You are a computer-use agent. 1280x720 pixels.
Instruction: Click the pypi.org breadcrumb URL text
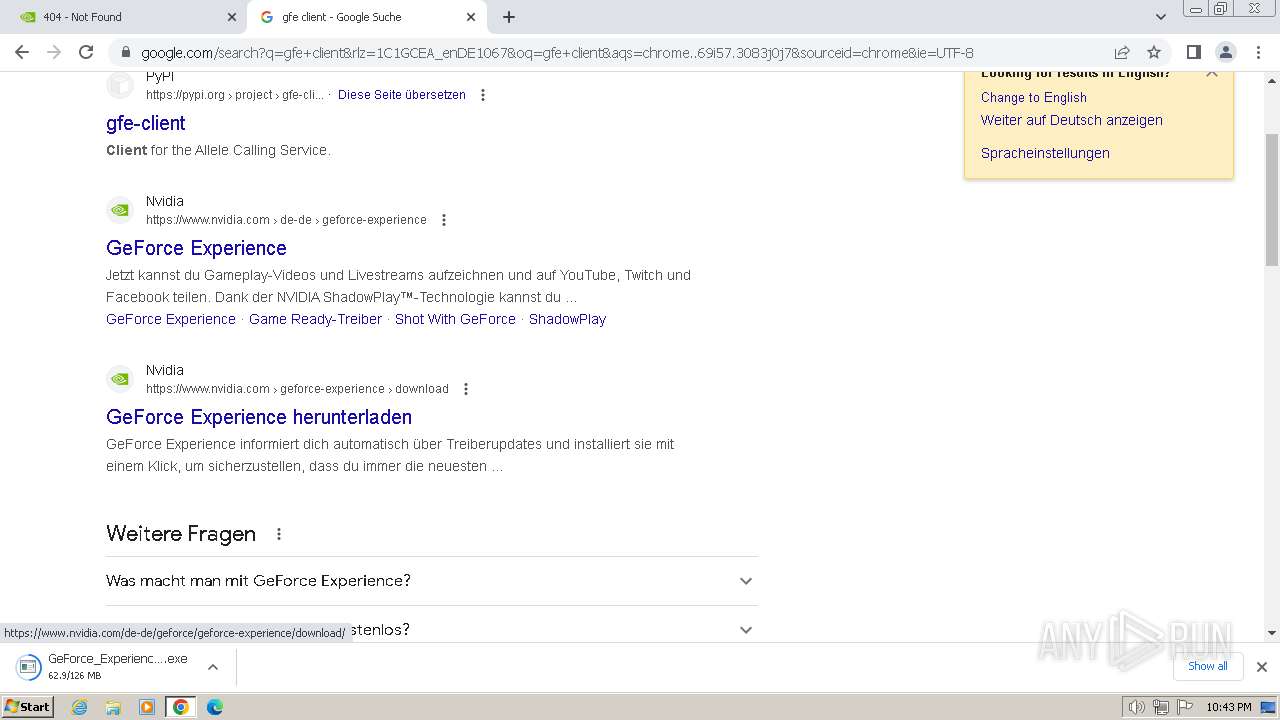(x=235, y=95)
